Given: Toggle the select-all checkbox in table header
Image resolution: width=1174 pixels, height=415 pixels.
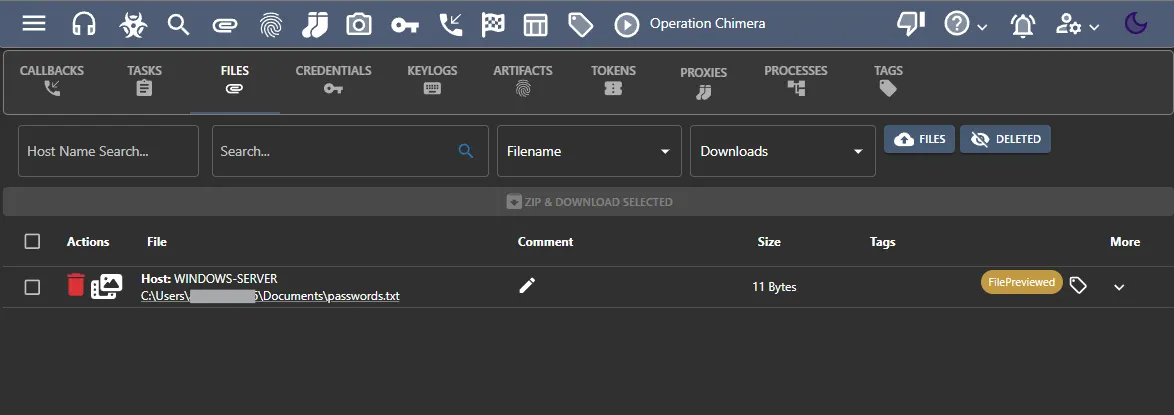Looking at the screenshot, I should [32, 241].
